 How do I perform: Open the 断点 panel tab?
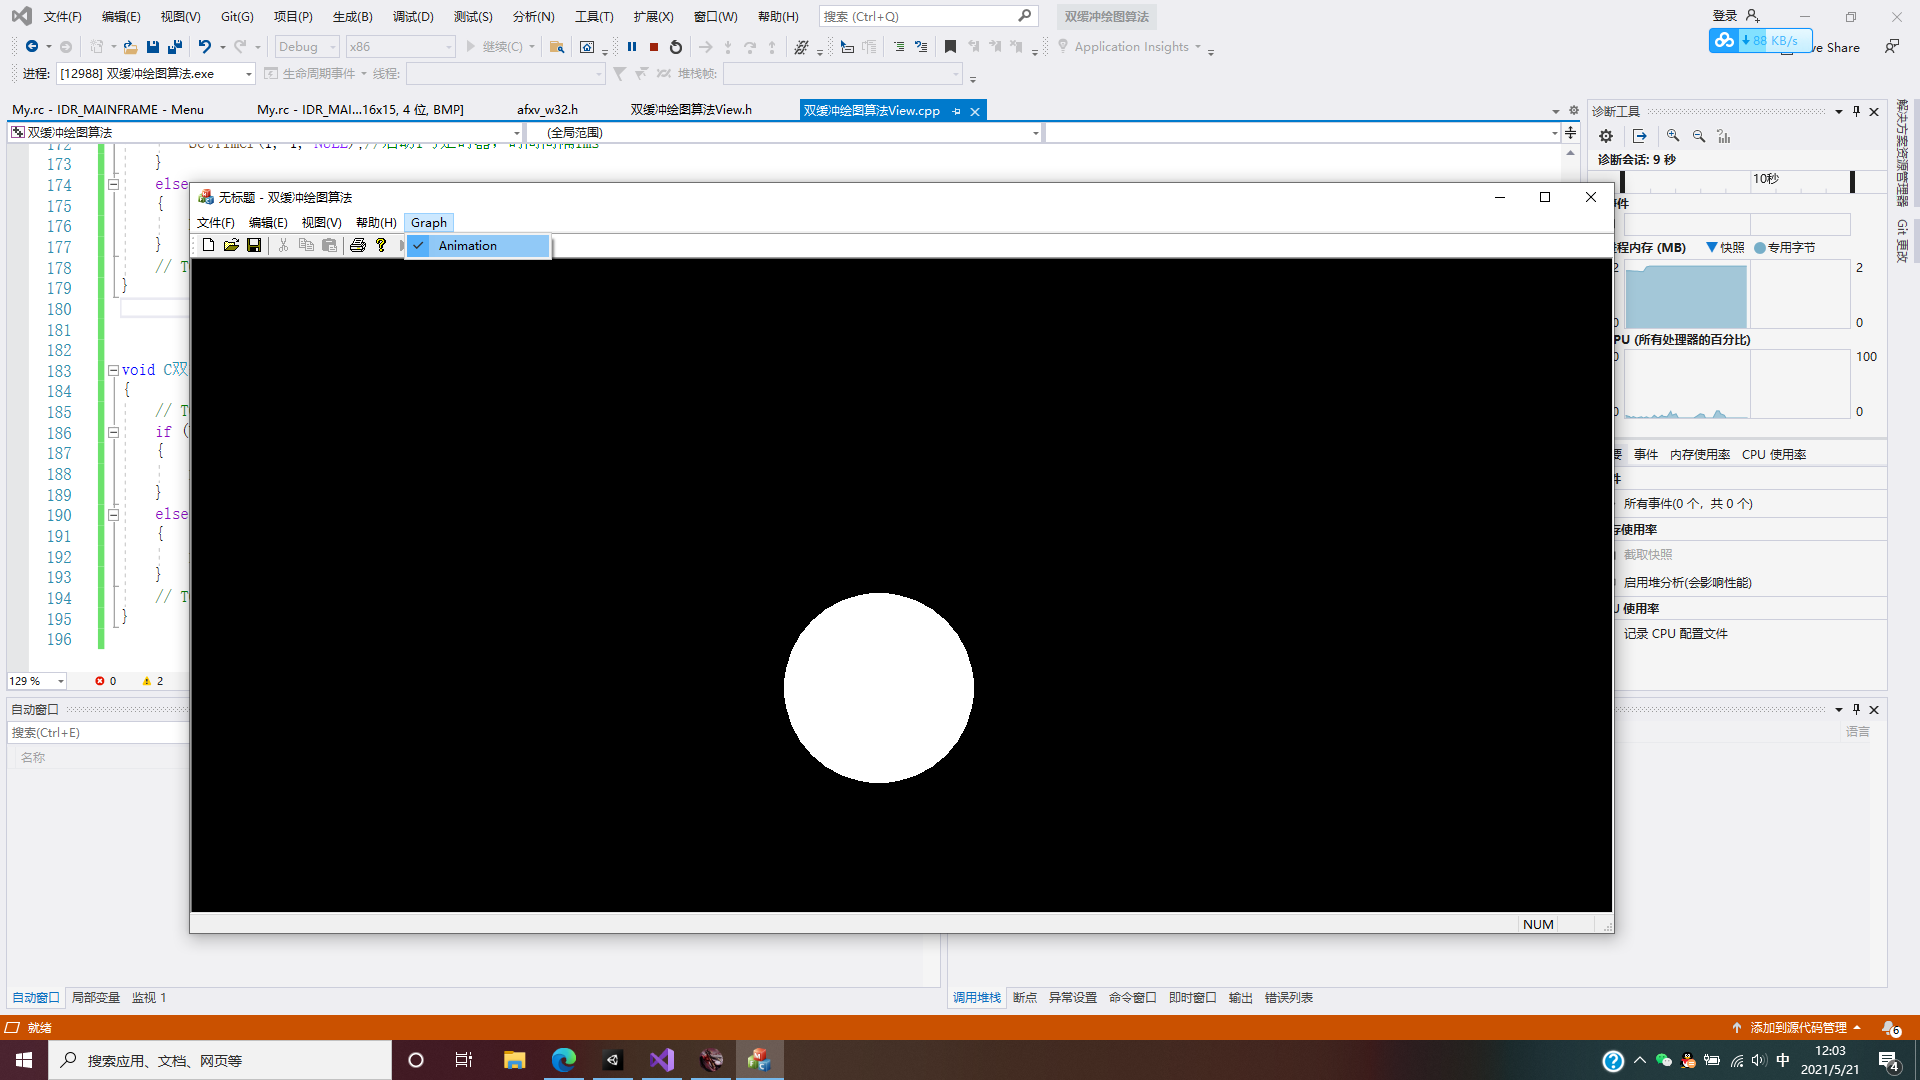point(1024,998)
